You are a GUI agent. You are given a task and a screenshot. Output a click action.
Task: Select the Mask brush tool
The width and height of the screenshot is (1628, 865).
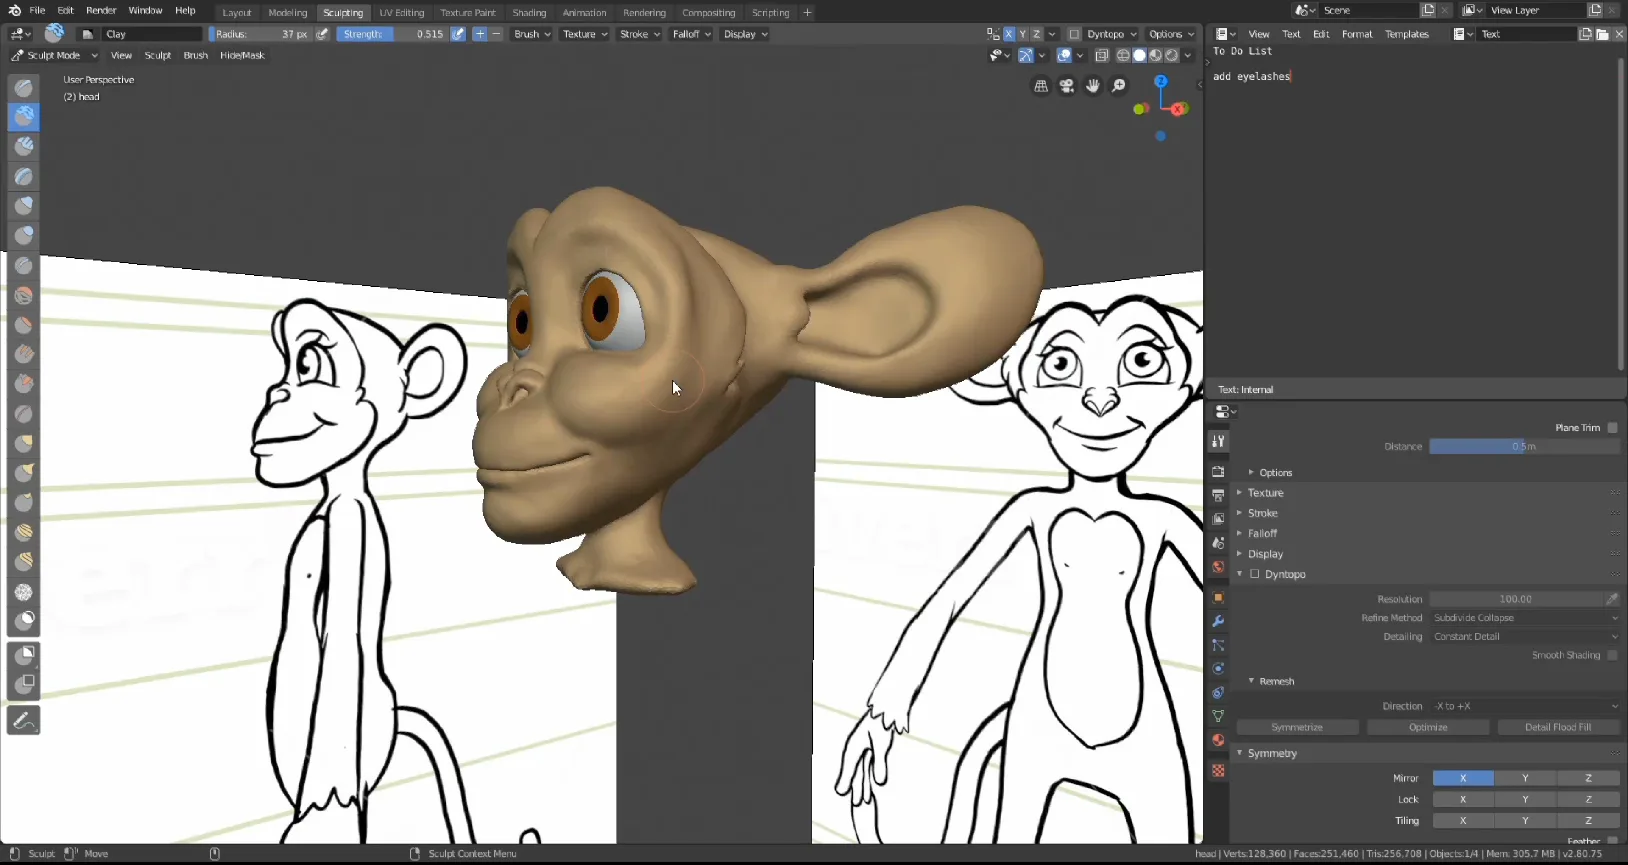(24, 620)
